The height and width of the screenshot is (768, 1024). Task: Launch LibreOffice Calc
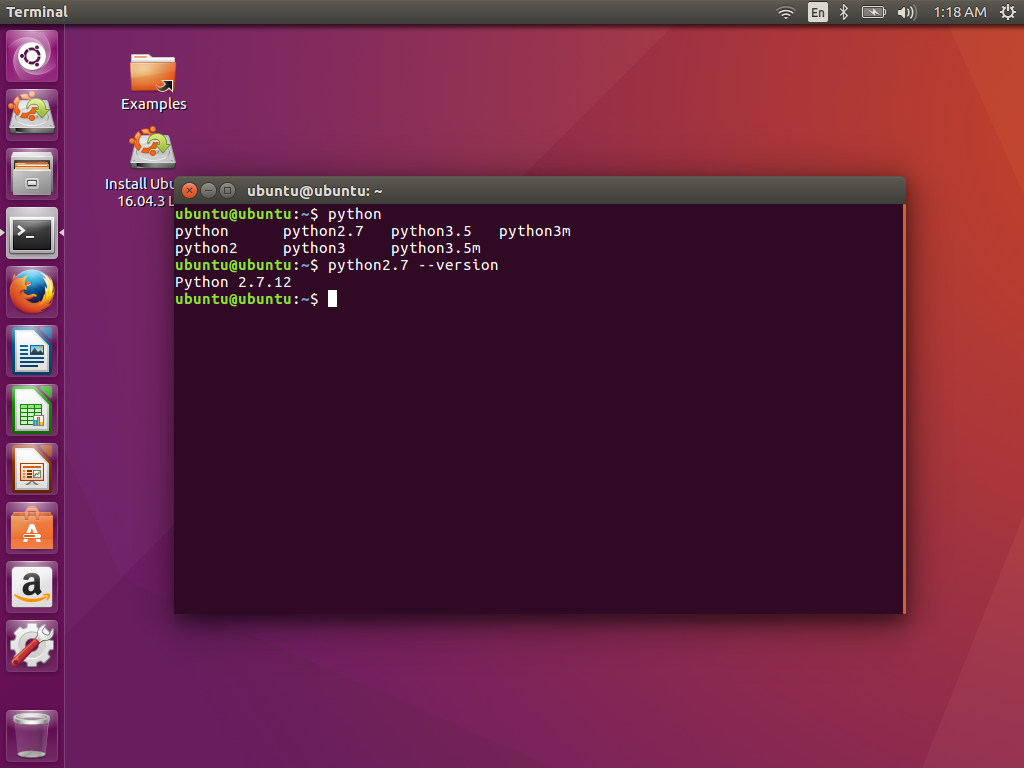31,410
